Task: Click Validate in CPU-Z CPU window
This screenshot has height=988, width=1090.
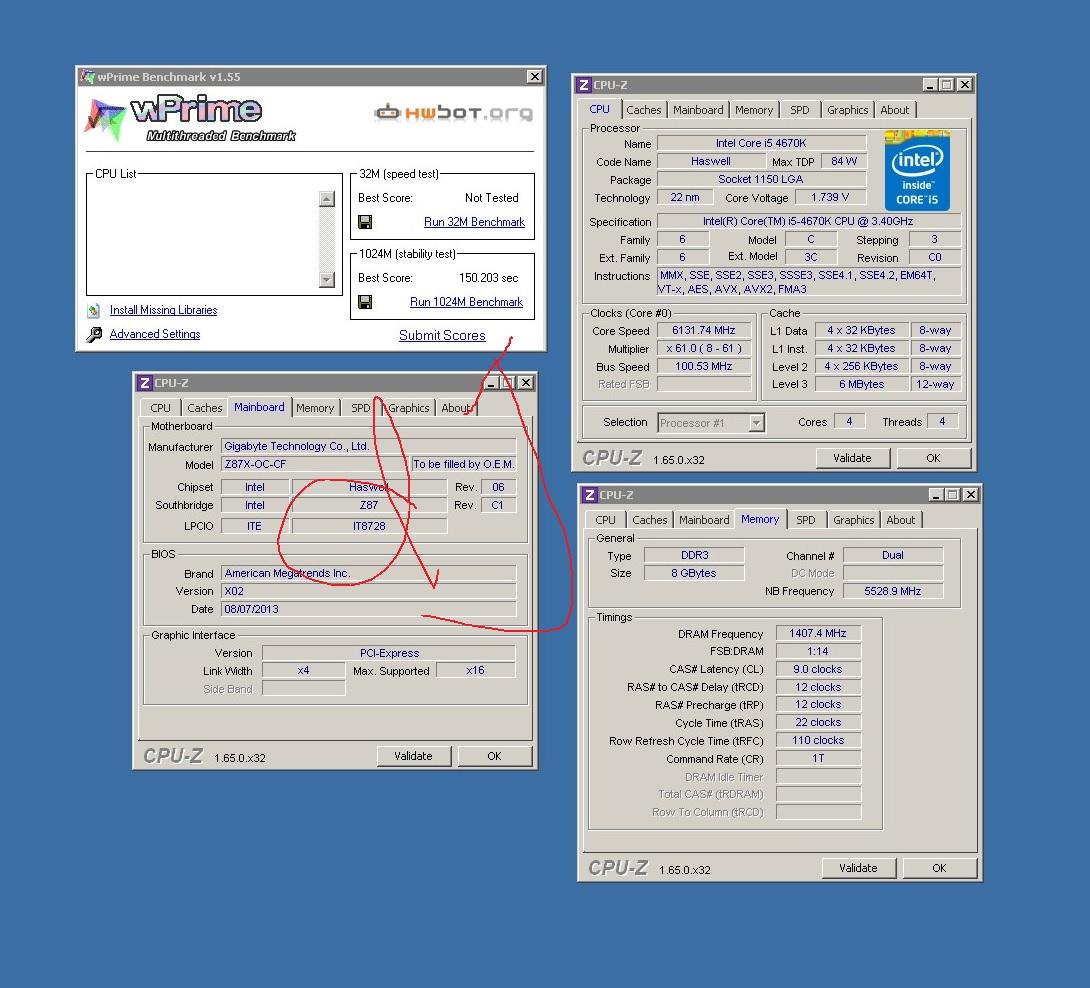Action: click(x=852, y=458)
